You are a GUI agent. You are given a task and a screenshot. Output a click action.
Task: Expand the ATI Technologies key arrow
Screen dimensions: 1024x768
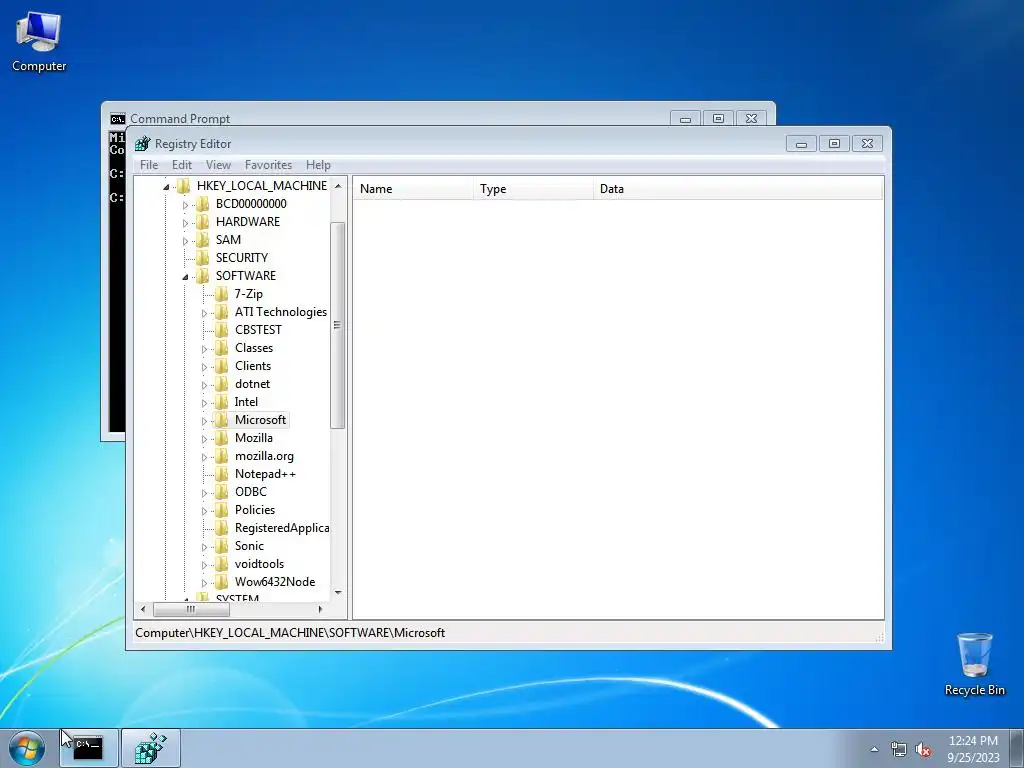click(204, 313)
